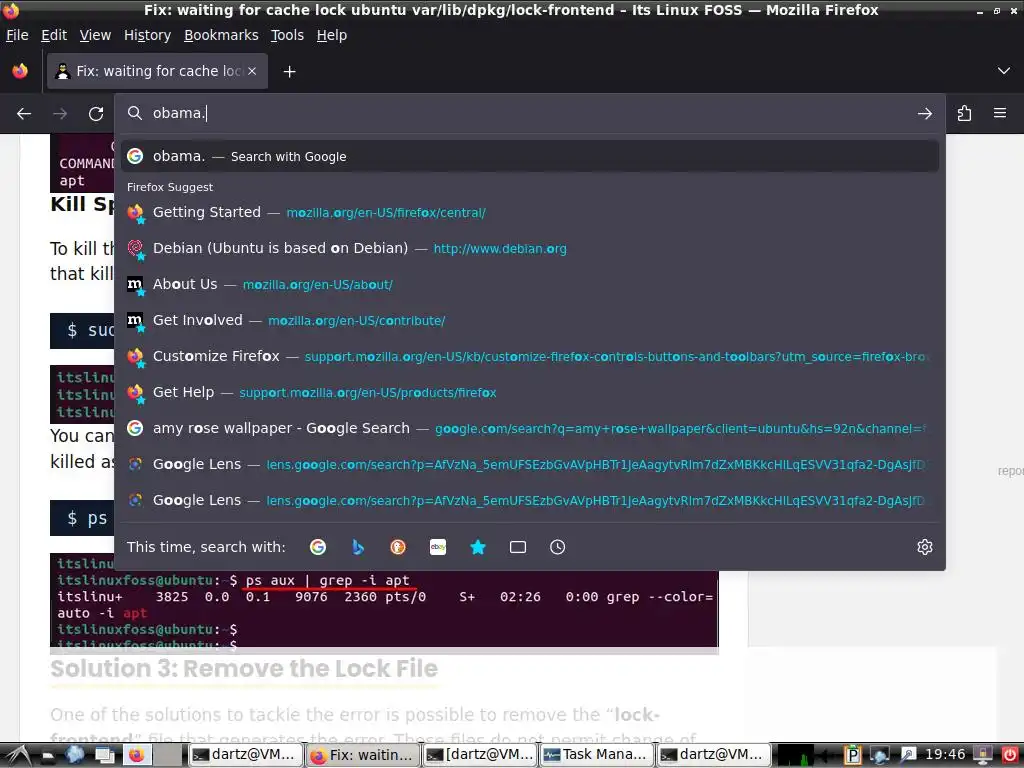Click the address bar text field

pos(529,114)
